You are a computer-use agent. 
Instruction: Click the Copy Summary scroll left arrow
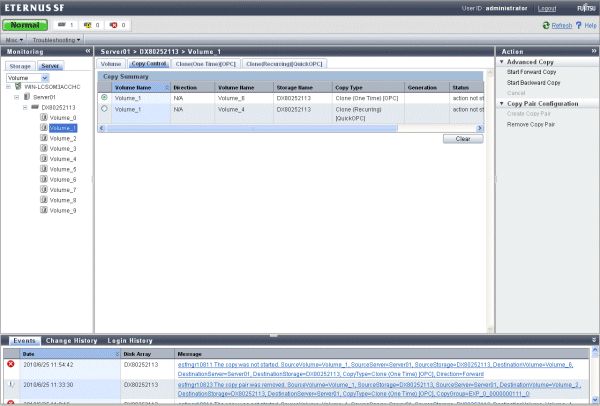(102, 128)
